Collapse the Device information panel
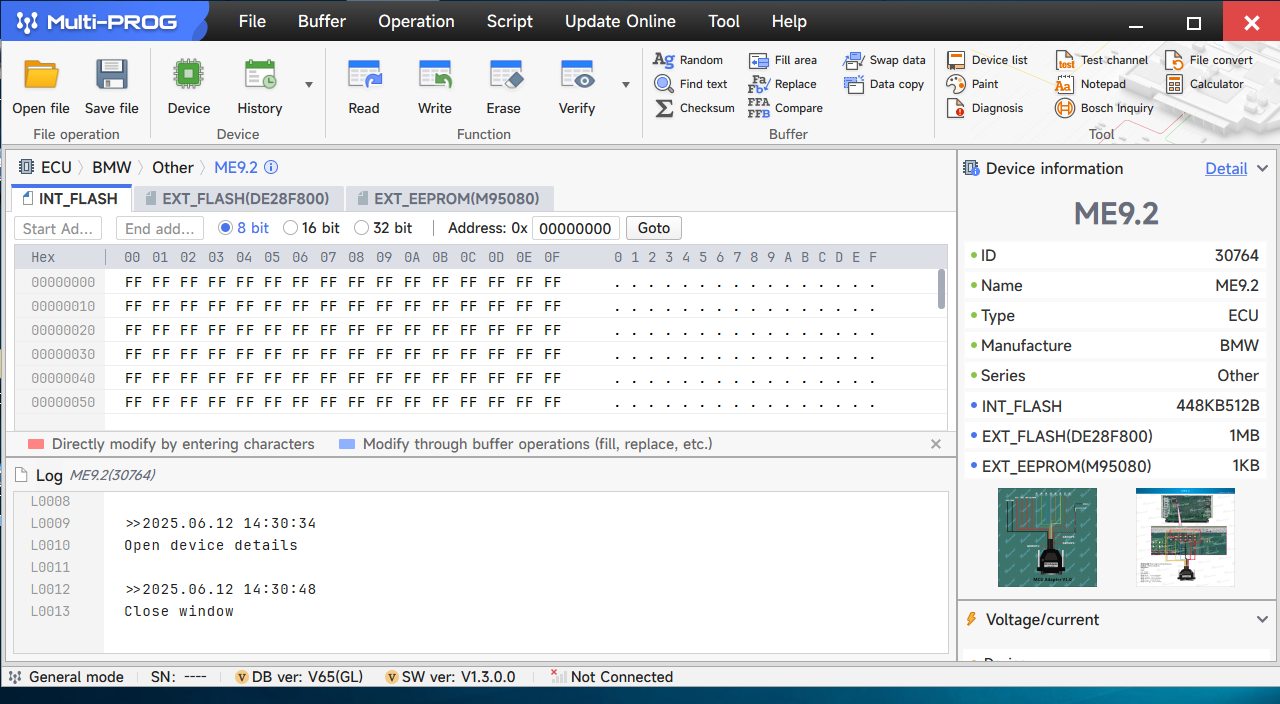This screenshot has width=1280, height=704. pos(1262,169)
